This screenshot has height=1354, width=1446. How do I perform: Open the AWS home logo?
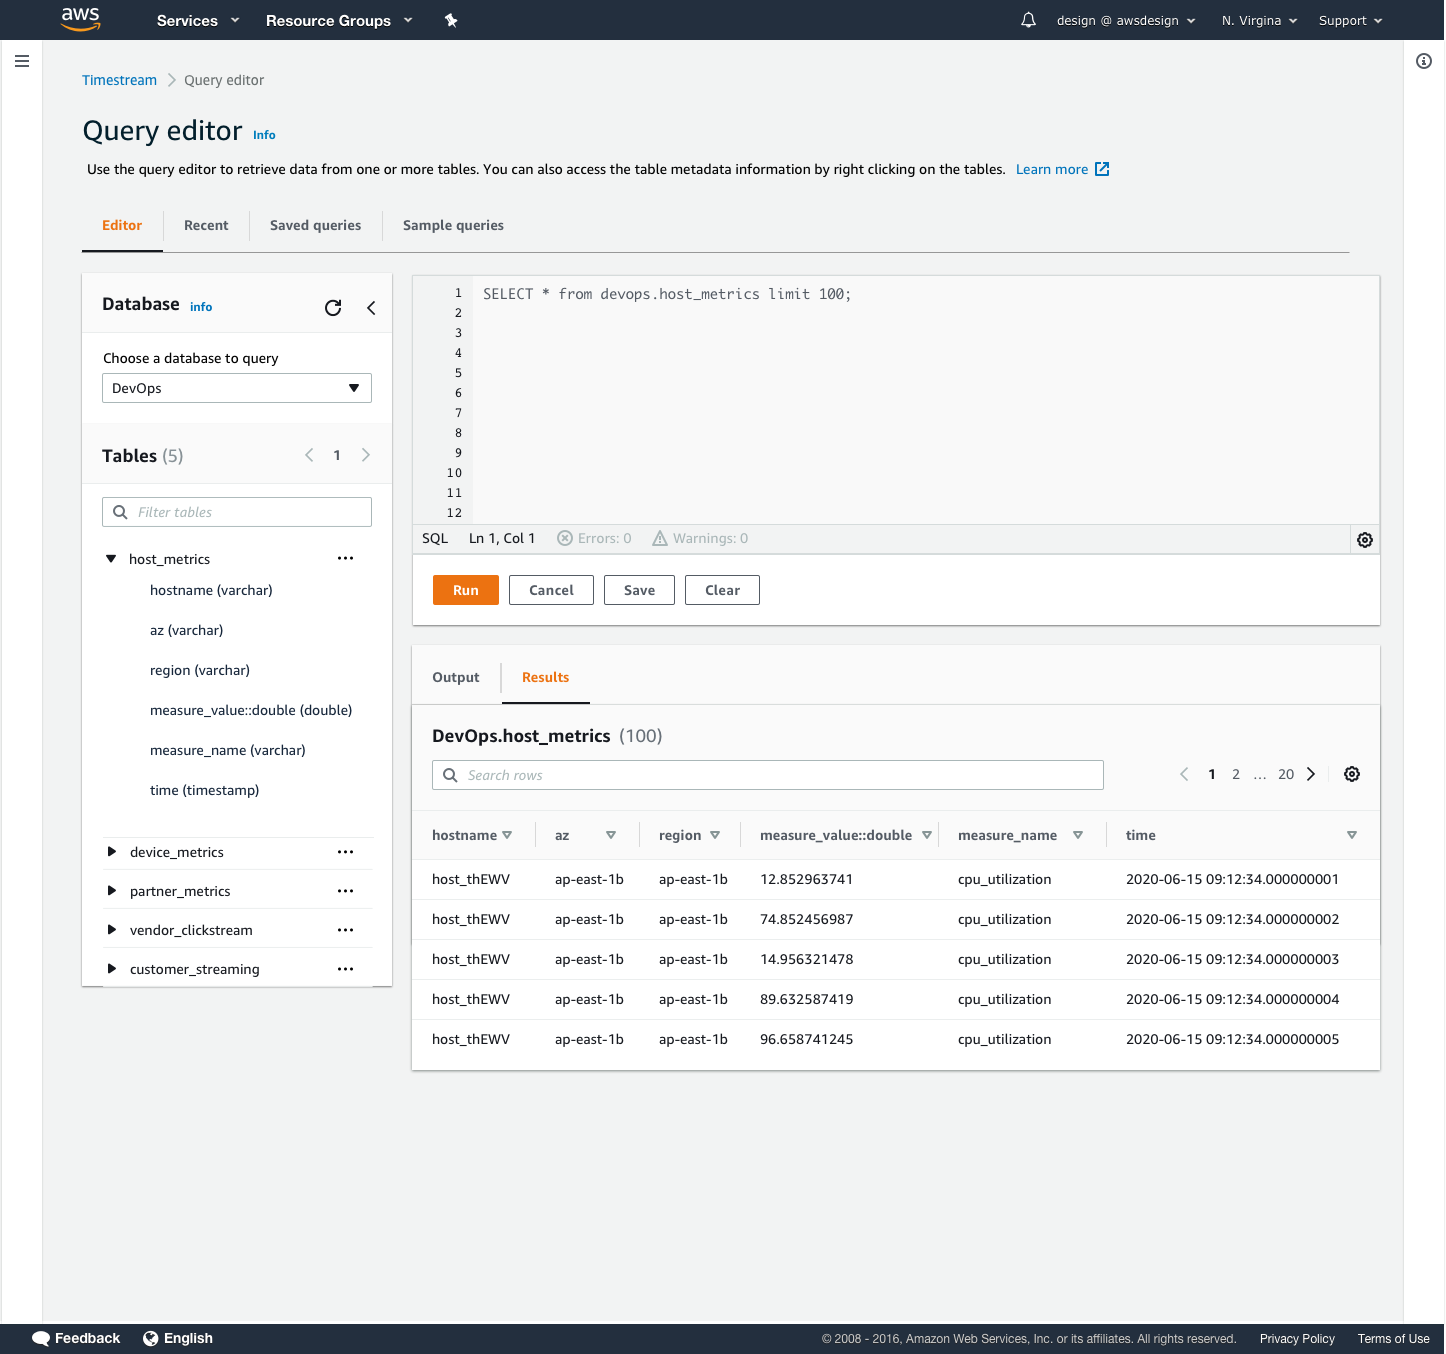tap(80, 19)
